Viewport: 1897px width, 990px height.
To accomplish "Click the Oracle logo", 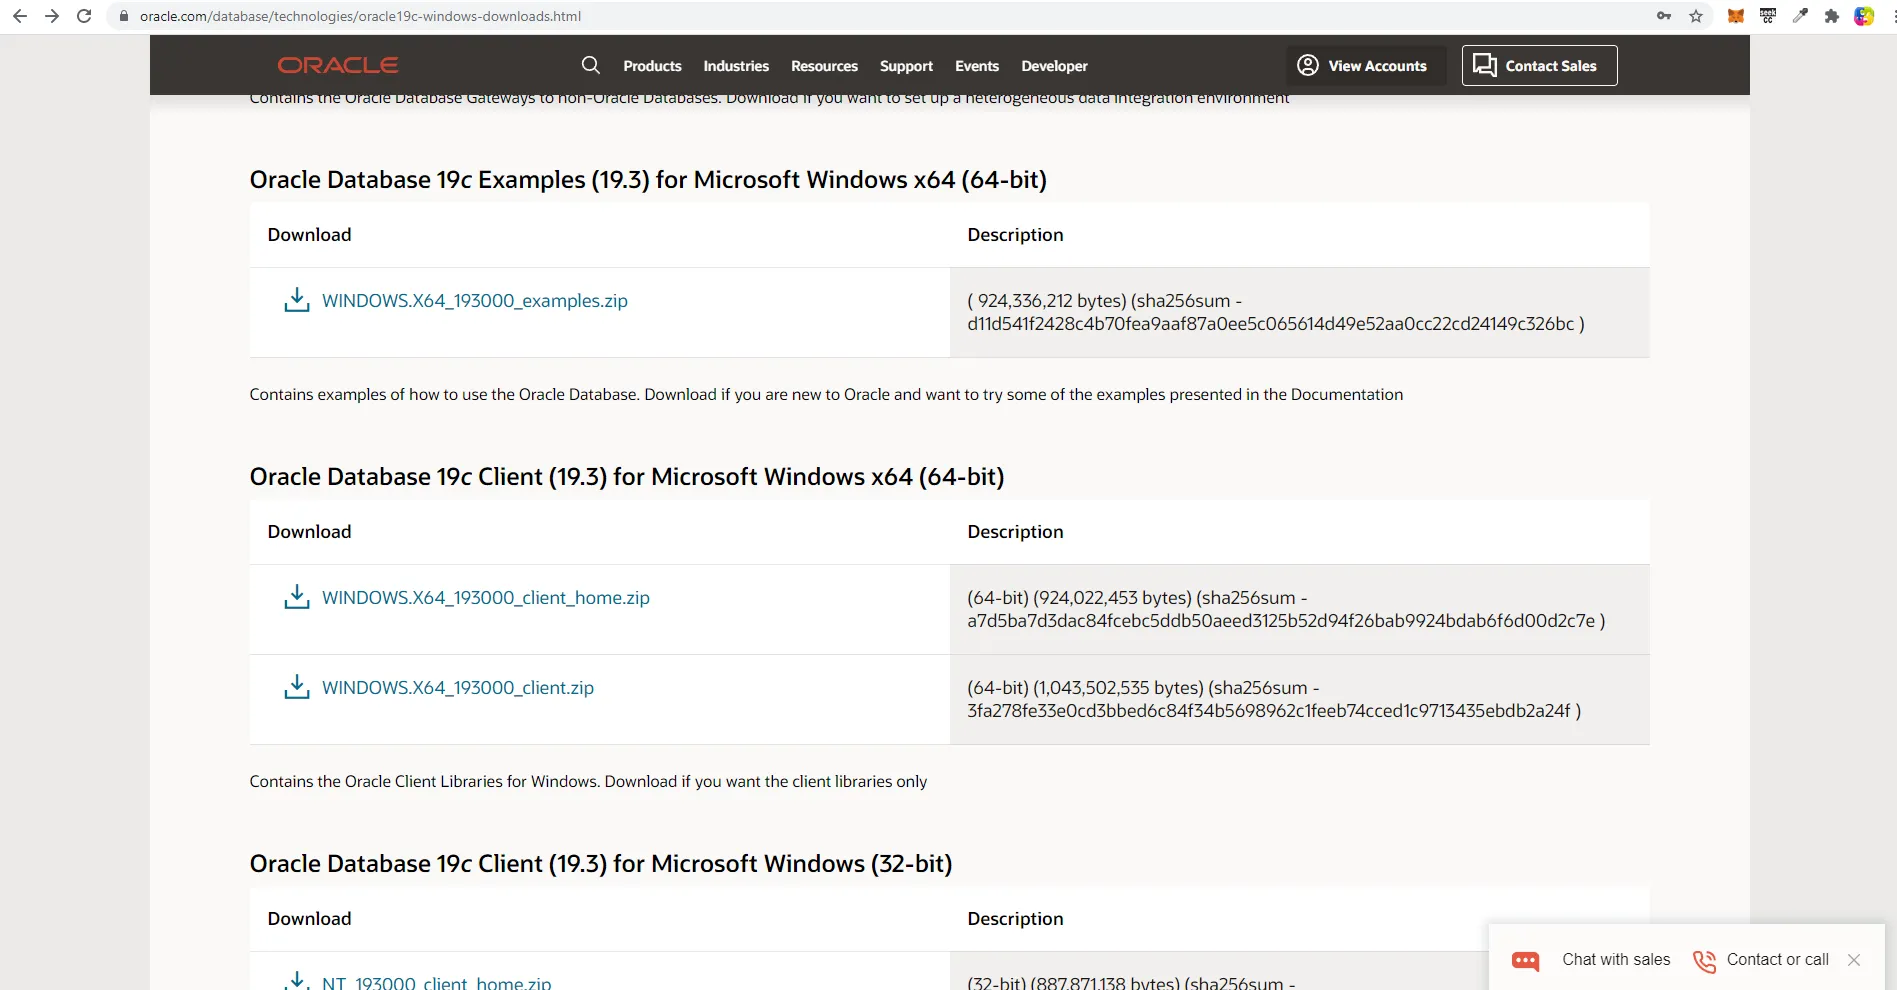I will pyautogui.click(x=338, y=65).
